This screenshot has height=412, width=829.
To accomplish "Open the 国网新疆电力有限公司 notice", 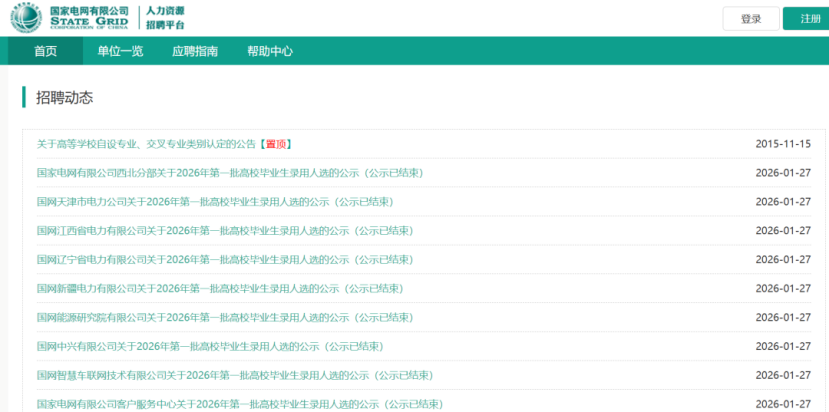I will [x=220, y=289].
